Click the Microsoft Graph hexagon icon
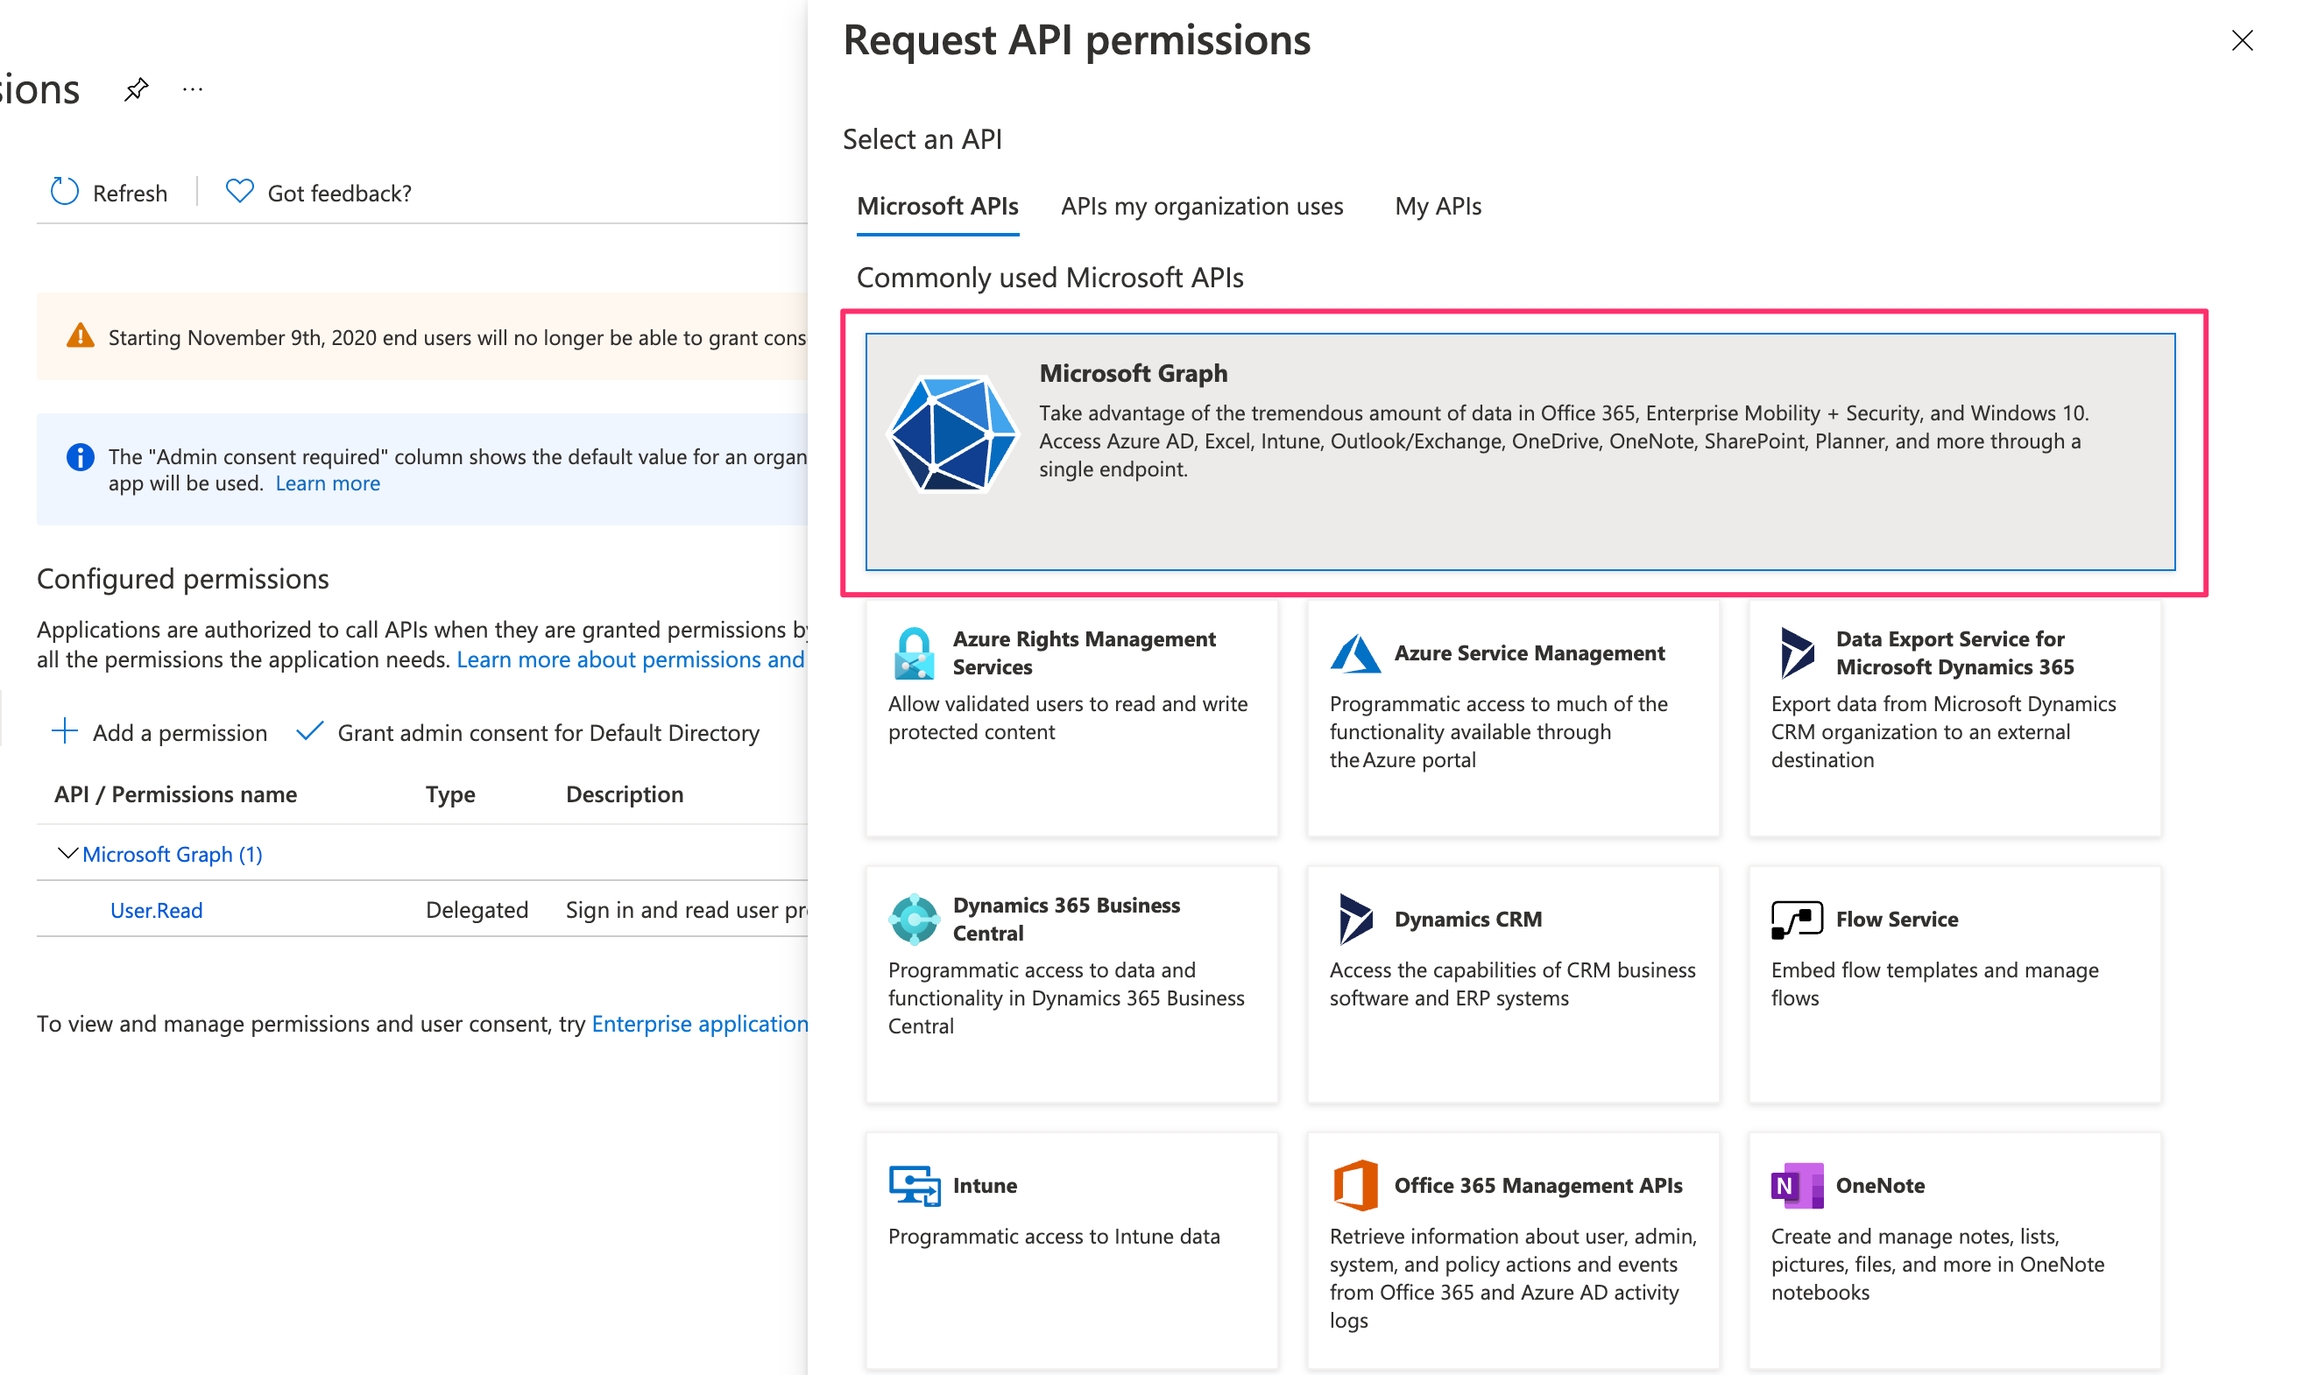The image size is (2304, 1375). [x=952, y=434]
